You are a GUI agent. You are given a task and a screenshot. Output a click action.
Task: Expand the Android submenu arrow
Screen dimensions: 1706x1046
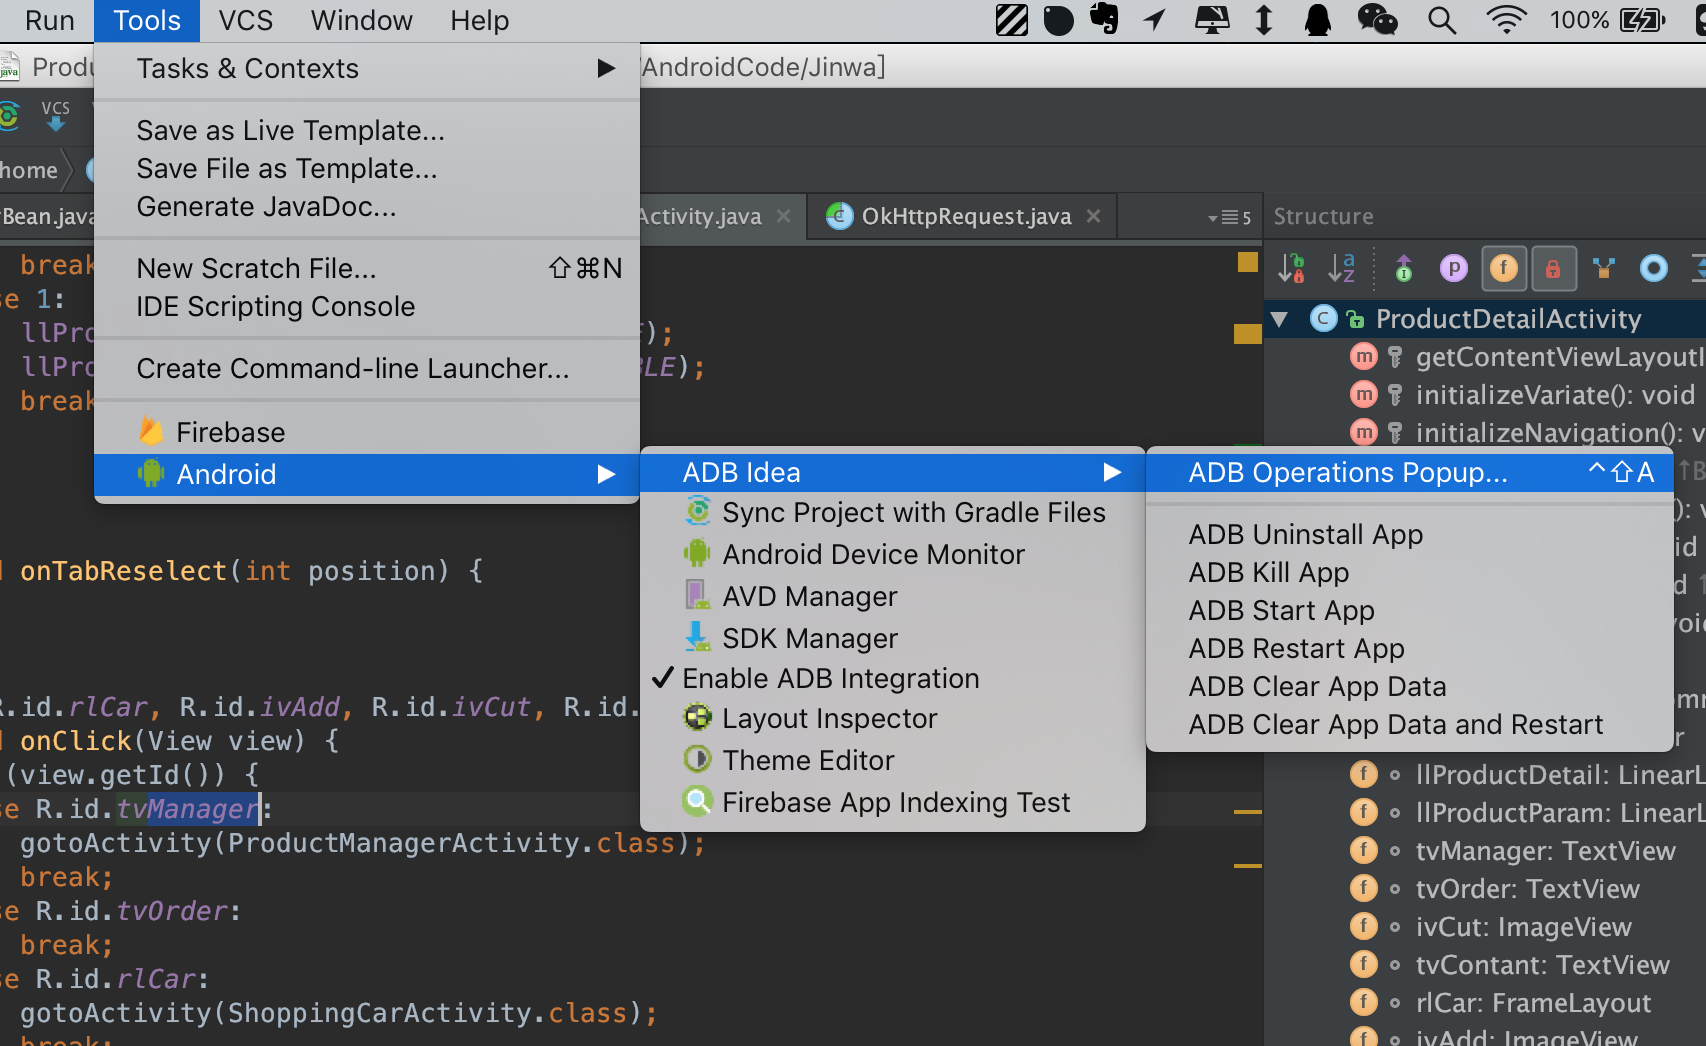click(606, 474)
